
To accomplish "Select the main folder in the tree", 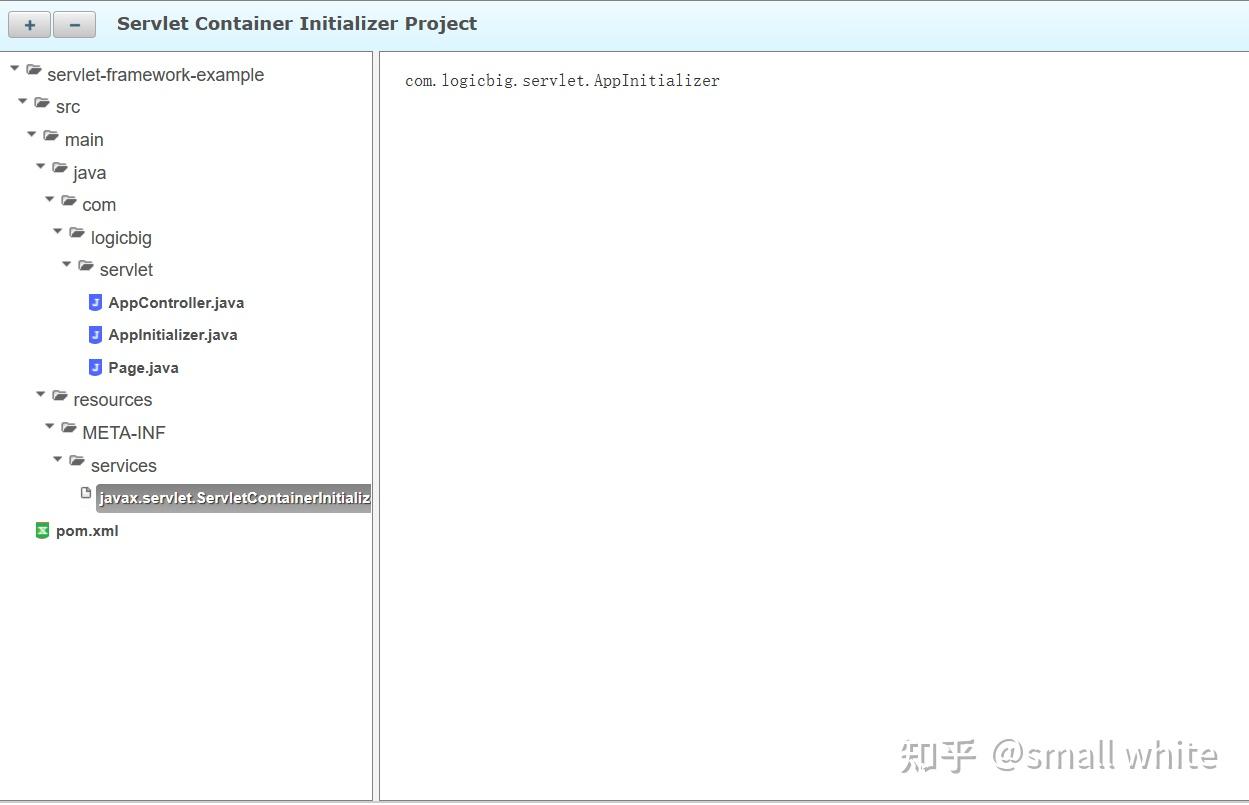I will click(84, 139).
